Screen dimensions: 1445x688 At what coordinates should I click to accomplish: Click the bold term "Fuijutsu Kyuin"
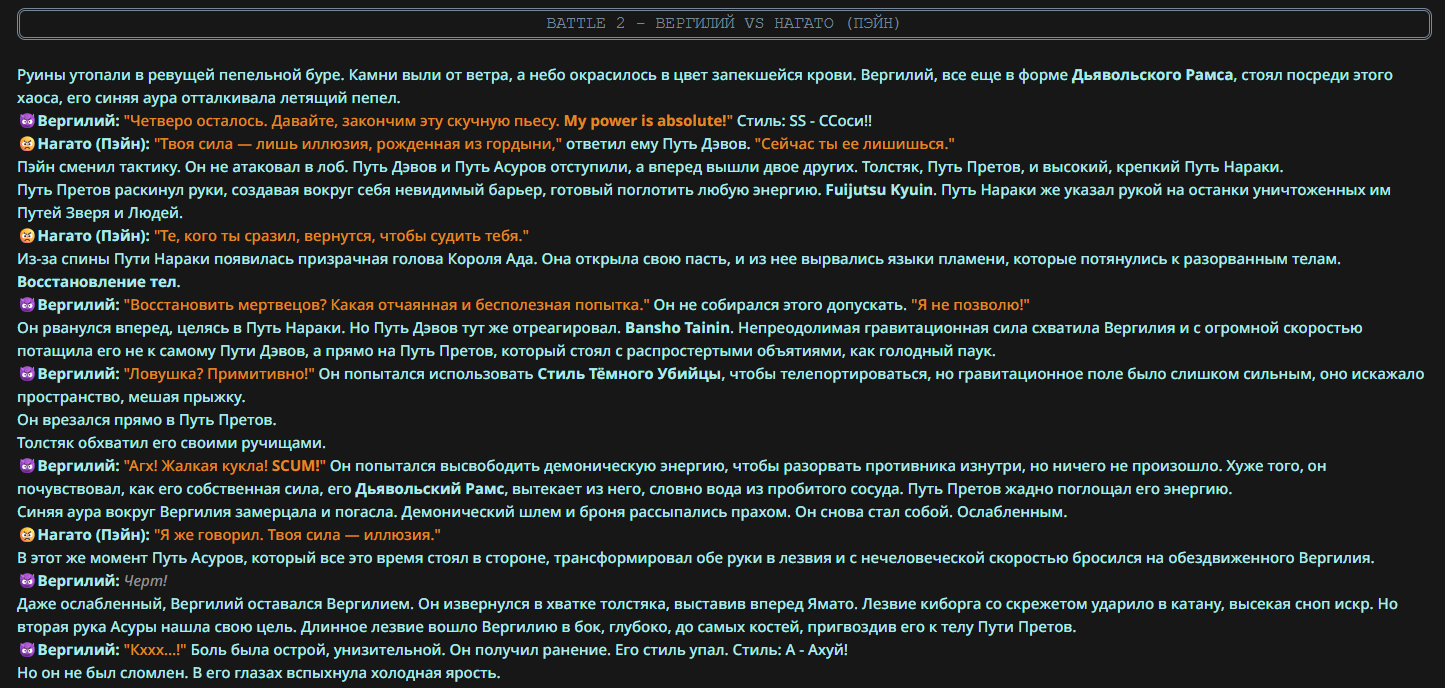point(877,190)
